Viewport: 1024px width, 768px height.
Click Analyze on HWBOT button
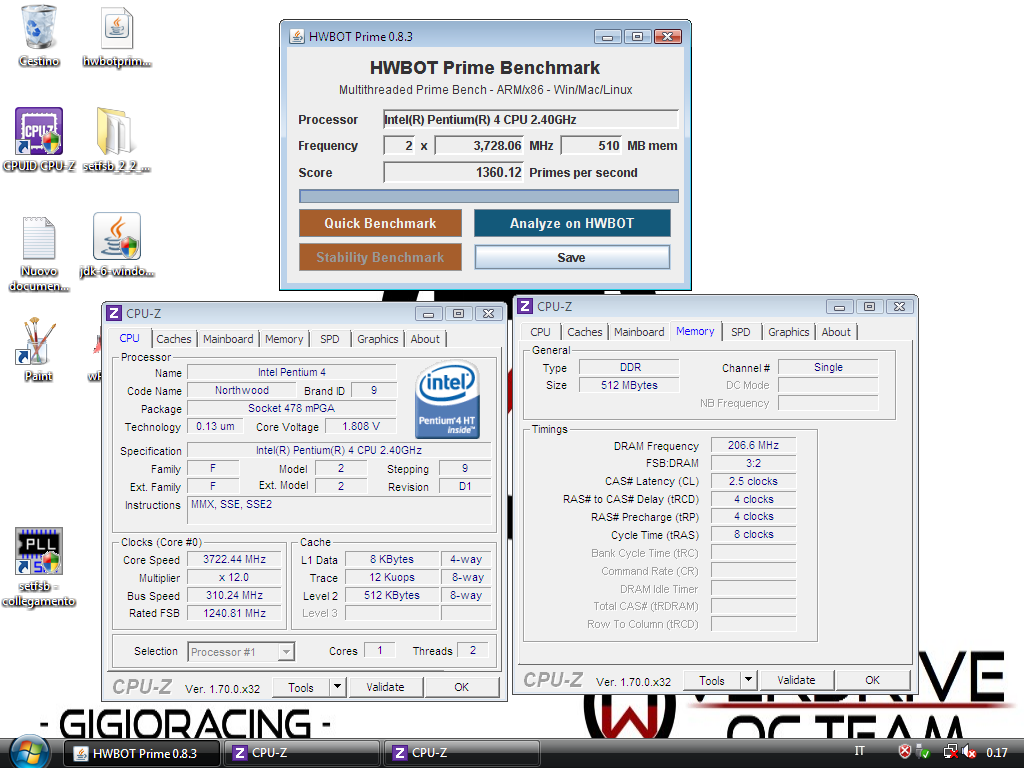pos(572,223)
